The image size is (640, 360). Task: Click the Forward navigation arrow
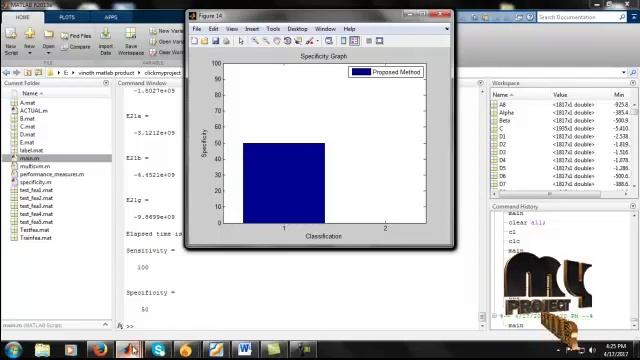tap(17, 73)
